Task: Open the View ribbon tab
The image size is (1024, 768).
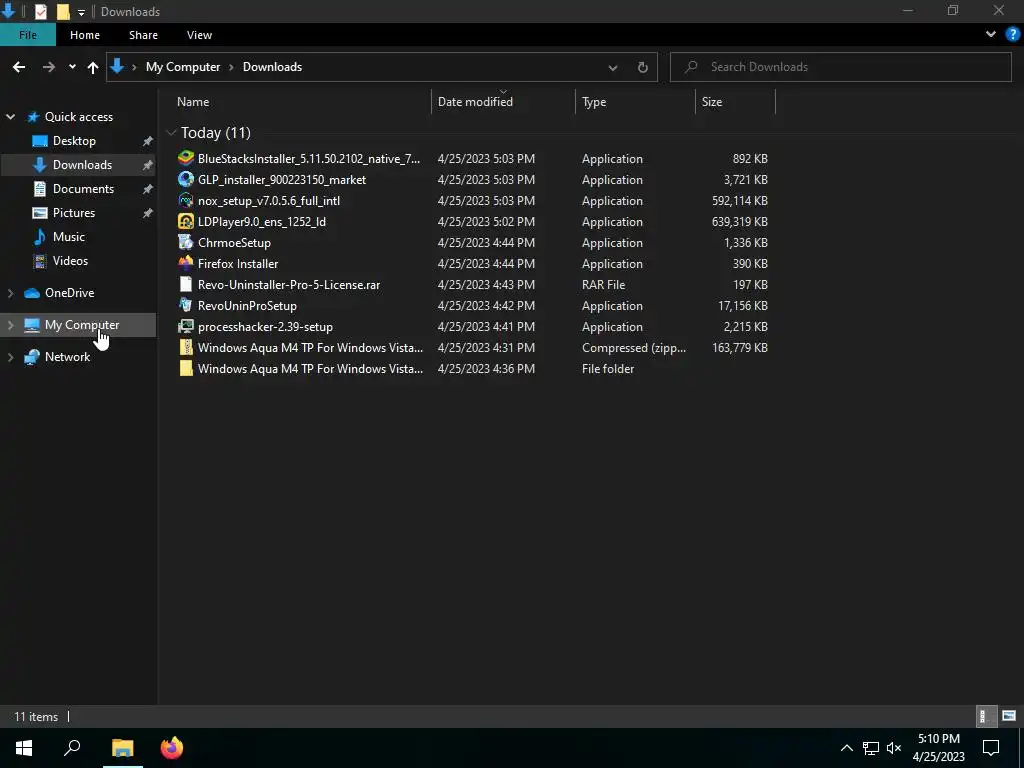Action: pos(199,35)
